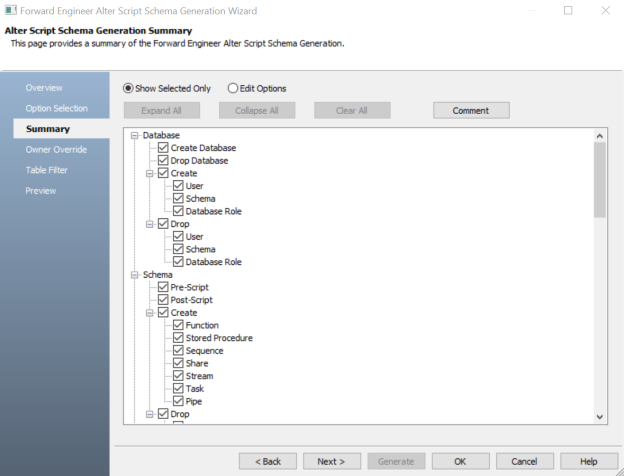
Task: Uncheck the Function checkbox
Action: point(178,325)
